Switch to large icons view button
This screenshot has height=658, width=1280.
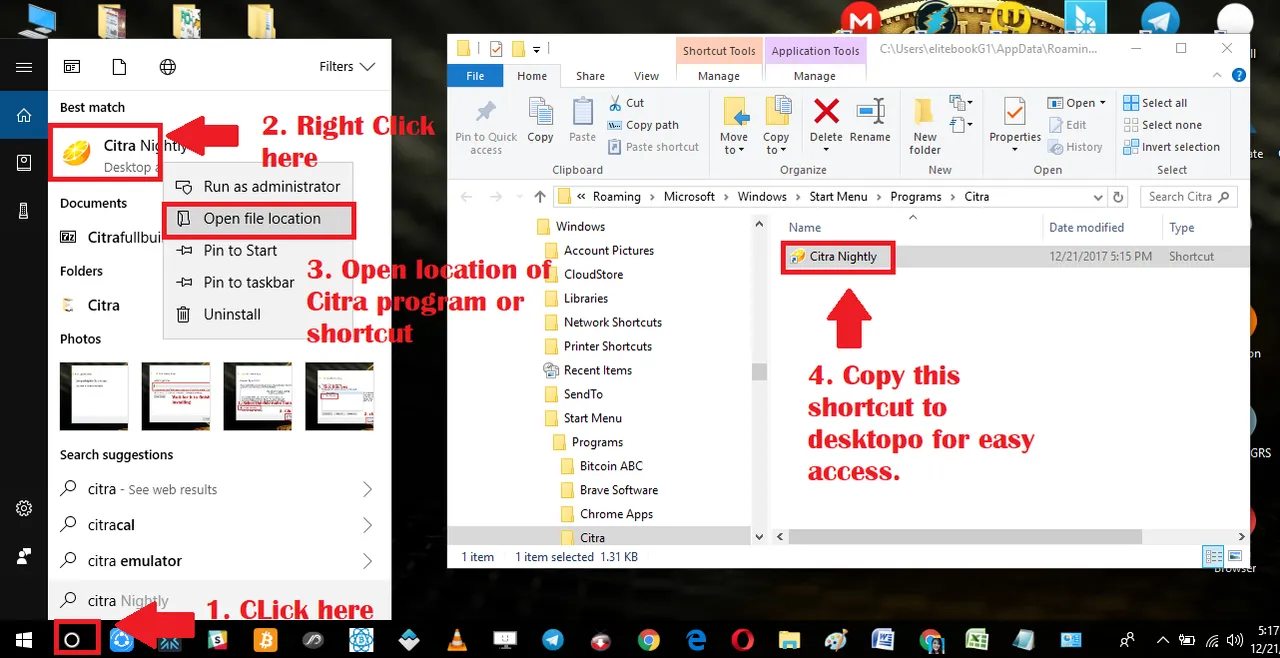click(1233, 557)
